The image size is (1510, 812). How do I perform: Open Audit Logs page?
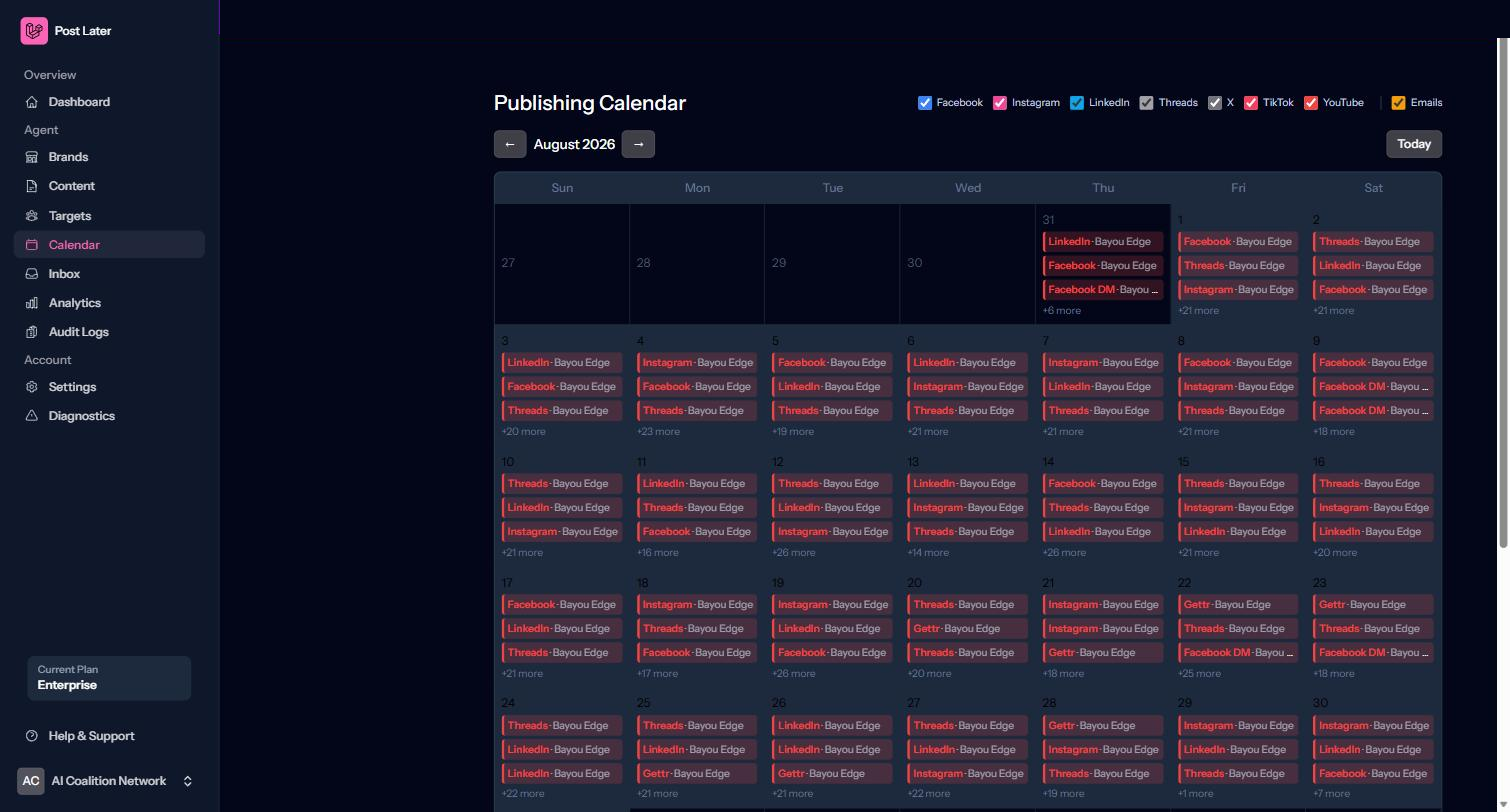pos(109,332)
